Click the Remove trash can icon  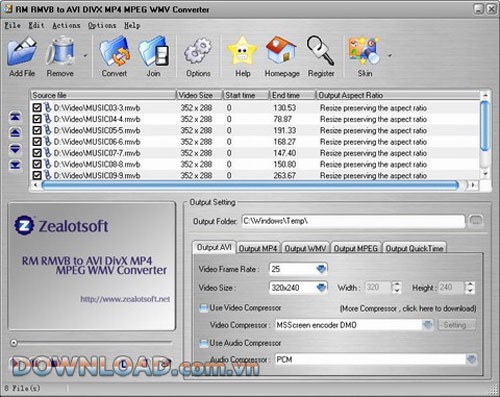pos(60,51)
